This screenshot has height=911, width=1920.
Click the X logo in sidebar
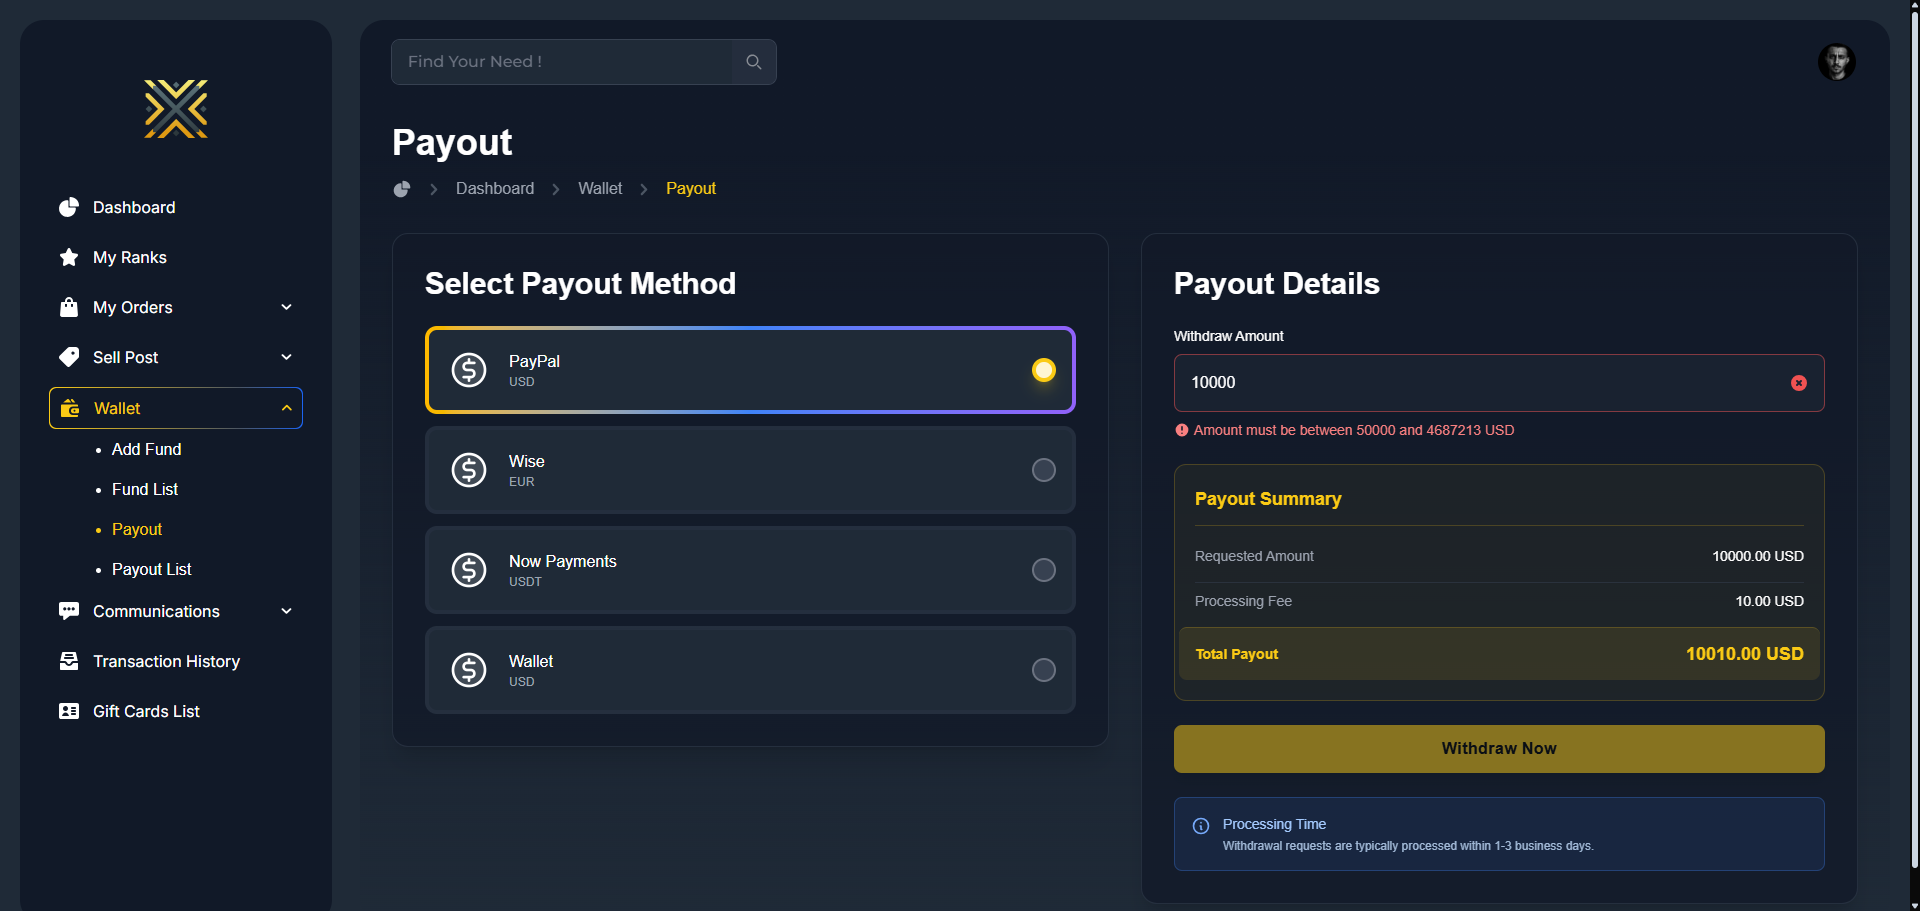(176, 109)
